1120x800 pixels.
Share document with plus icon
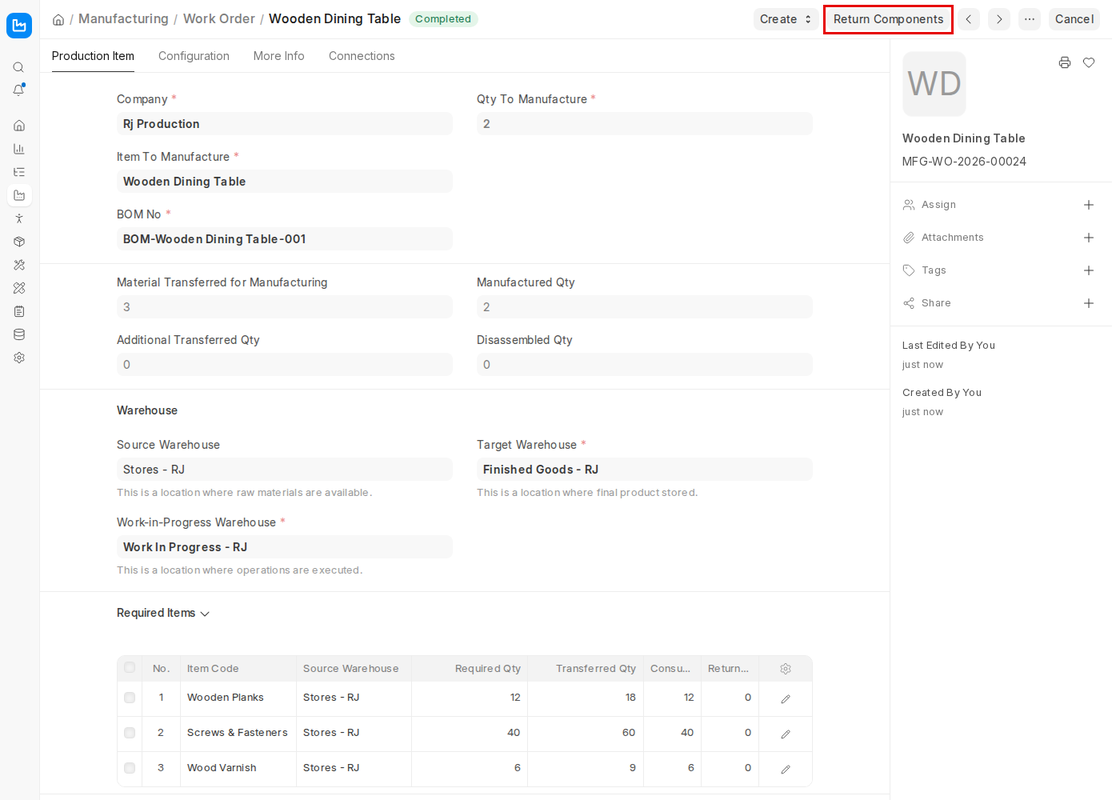click(x=1089, y=304)
